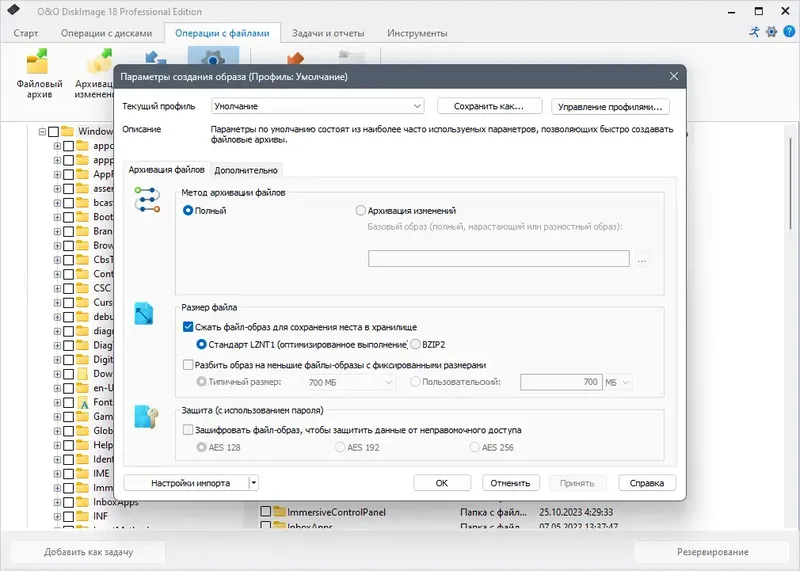Click the browse ... button for base image
Screen dimensions: 800x571
[x=642, y=259]
